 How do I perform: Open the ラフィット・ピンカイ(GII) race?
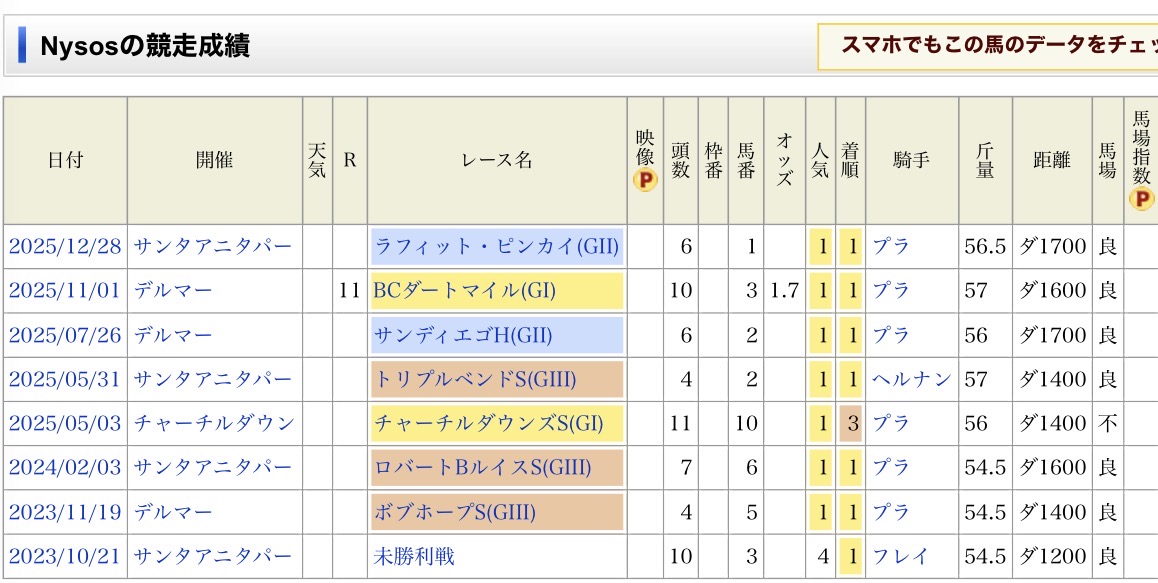[x=497, y=247]
